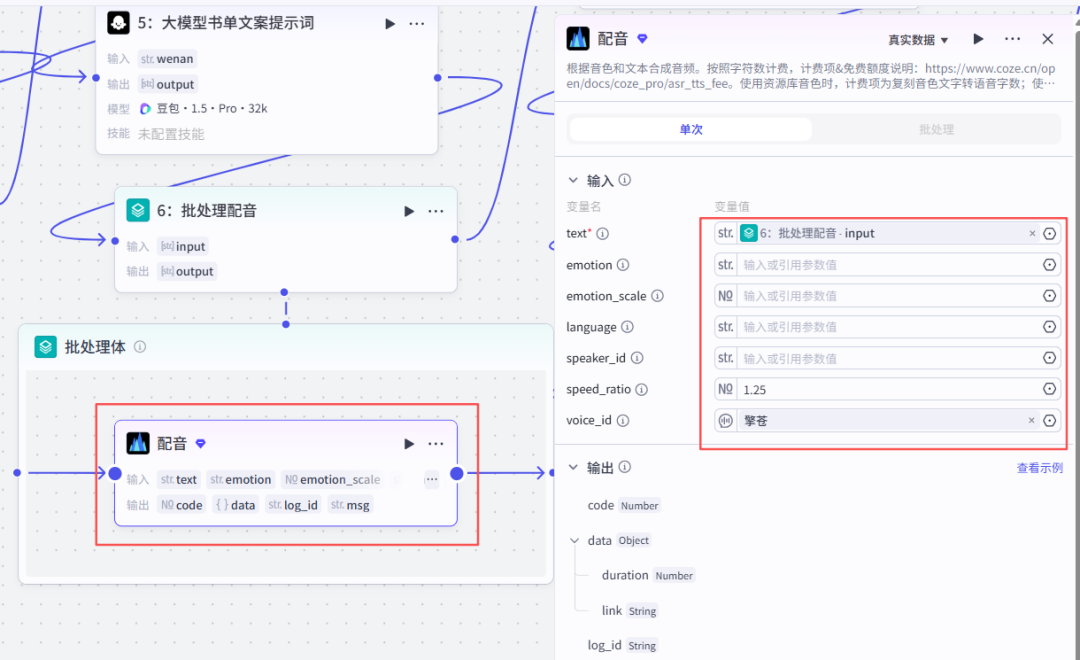Click output tag in node 5
Screen dimensions: 1080x660
coord(168,84)
